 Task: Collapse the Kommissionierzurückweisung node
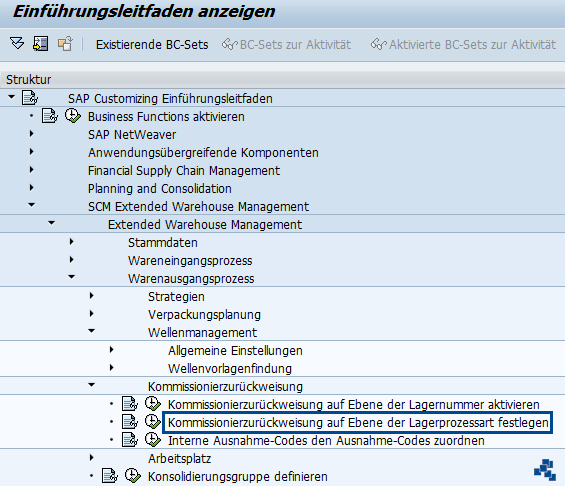(x=92, y=385)
